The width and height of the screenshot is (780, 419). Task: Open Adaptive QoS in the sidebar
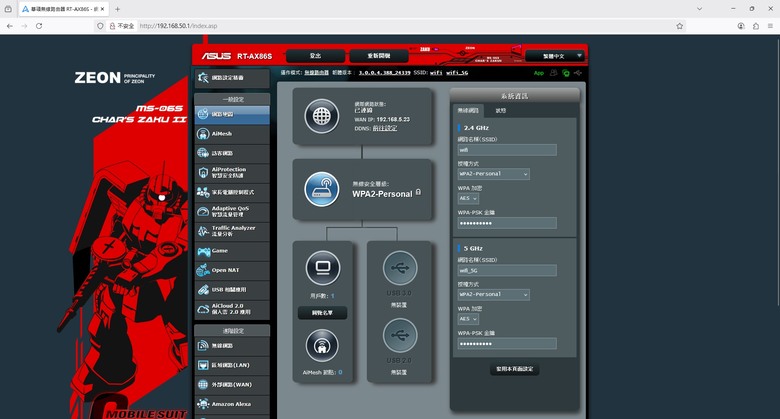point(232,211)
